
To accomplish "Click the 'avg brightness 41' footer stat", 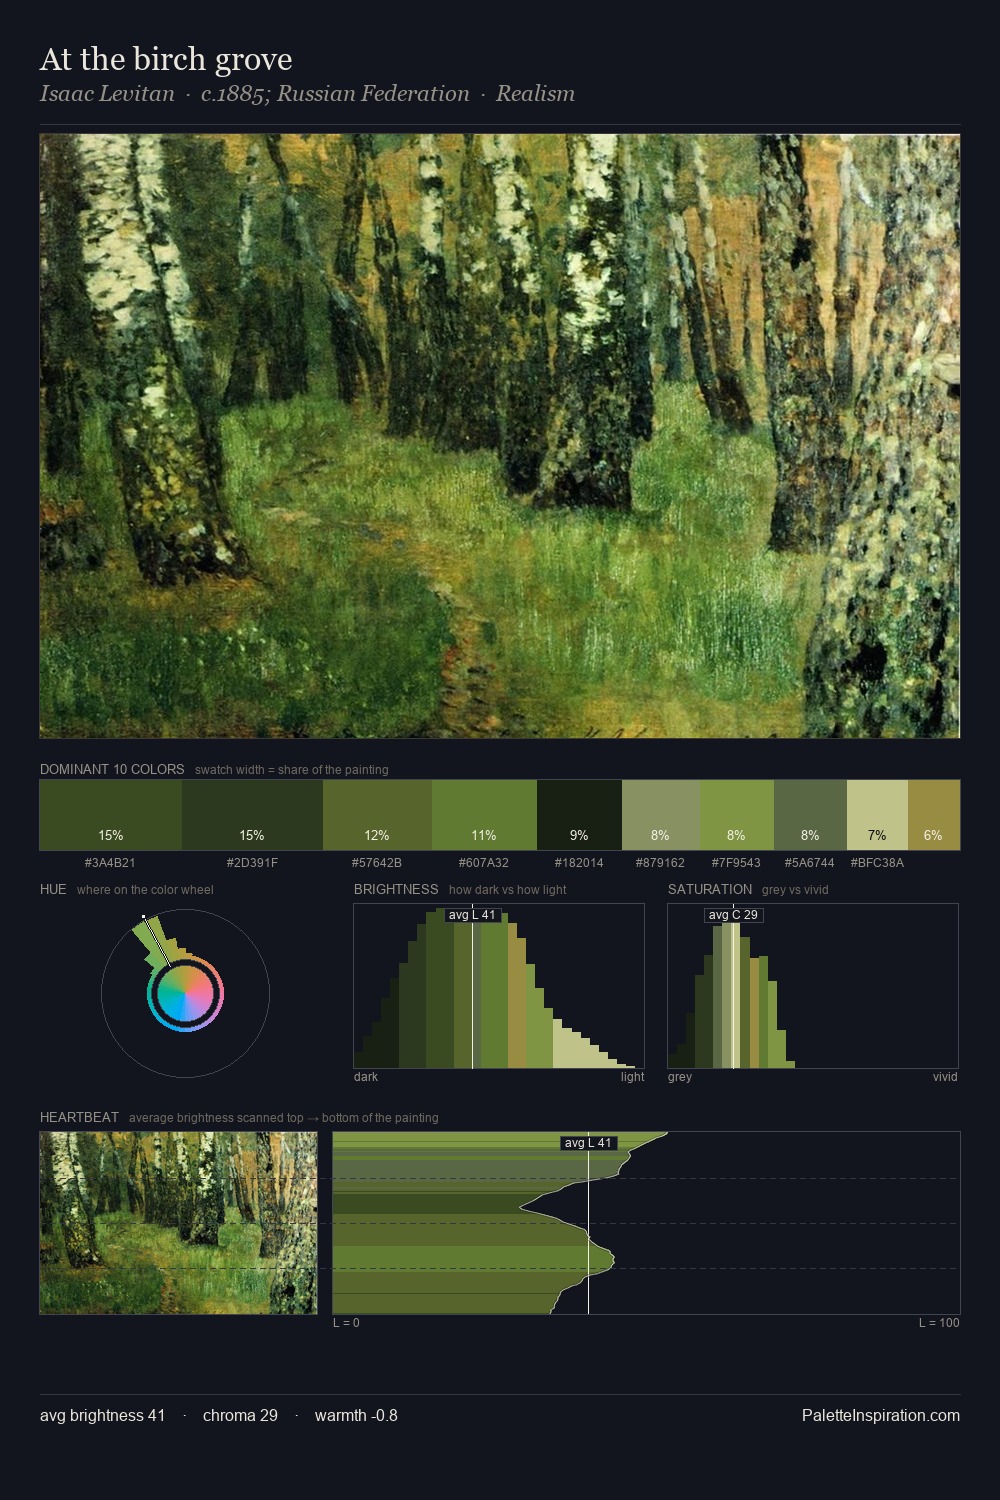I will click(x=103, y=1415).
